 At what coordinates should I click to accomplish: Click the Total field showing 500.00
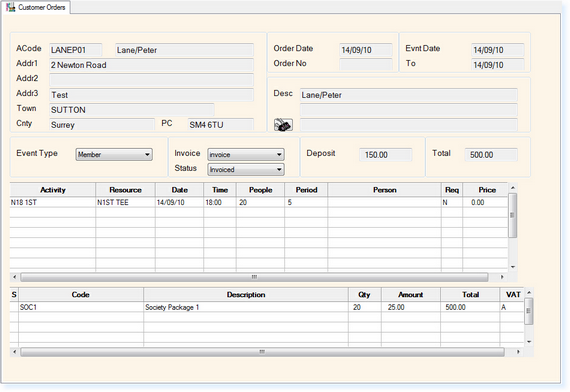(x=491, y=155)
